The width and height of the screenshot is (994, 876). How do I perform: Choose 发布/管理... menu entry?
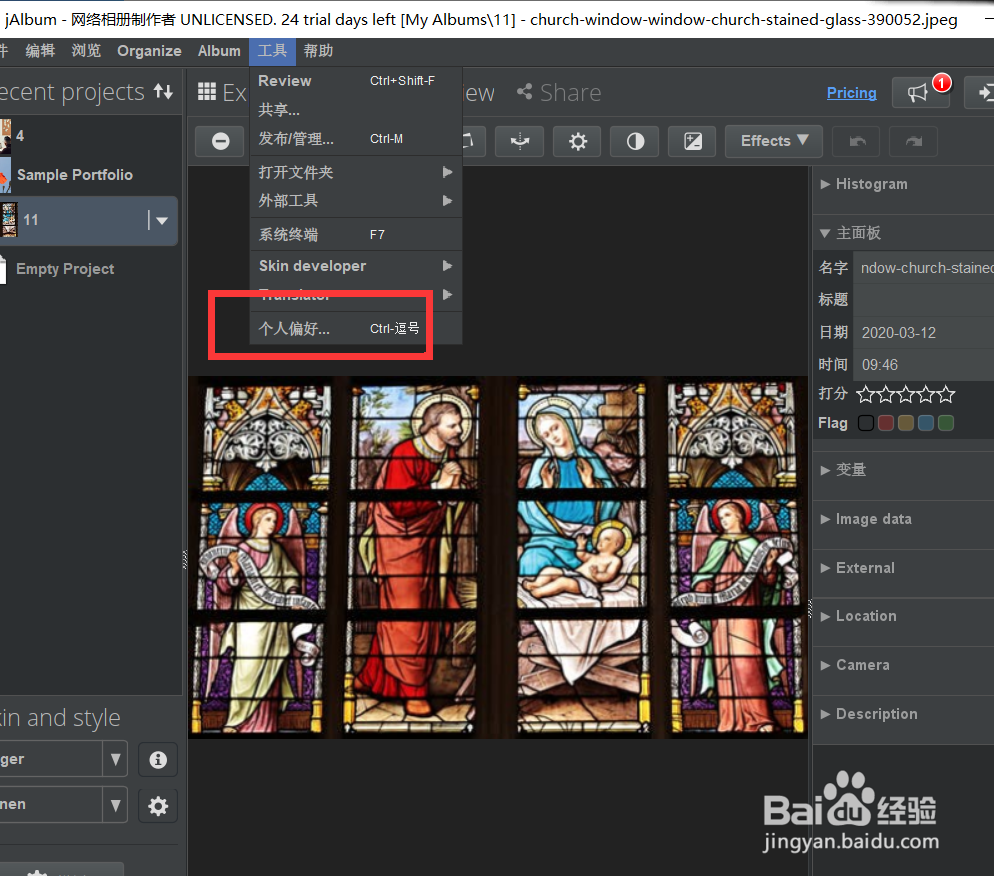(x=356, y=139)
